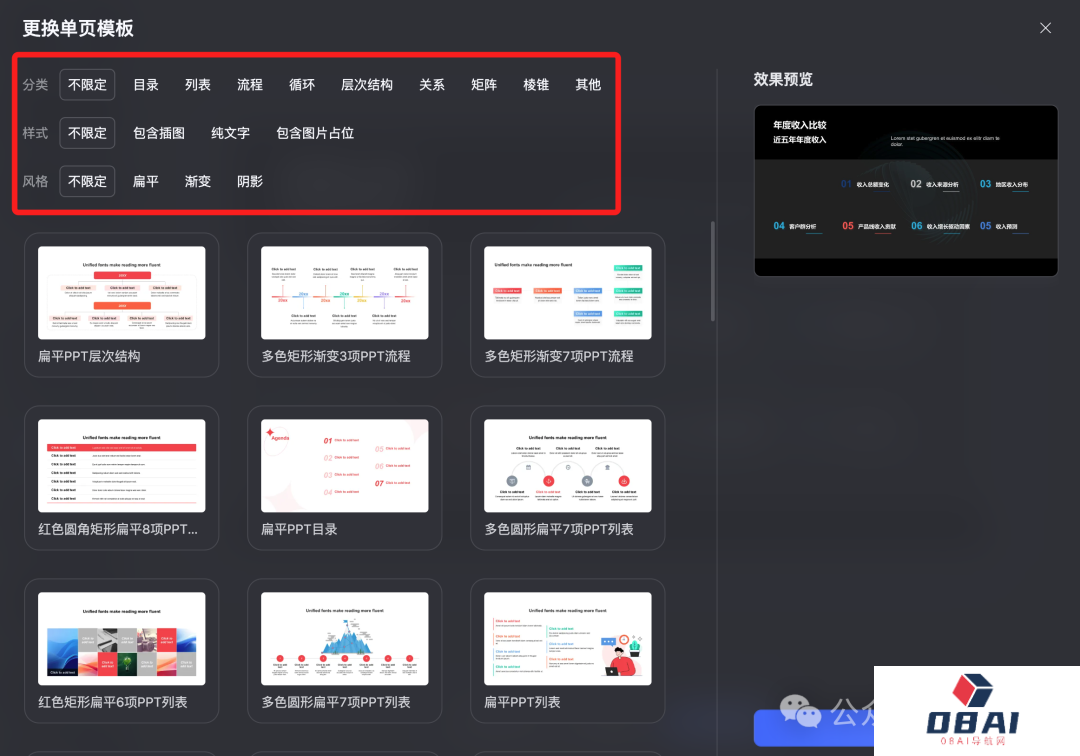Filter templates by 循环 category
The image size is (1080, 756).
pos(302,85)
